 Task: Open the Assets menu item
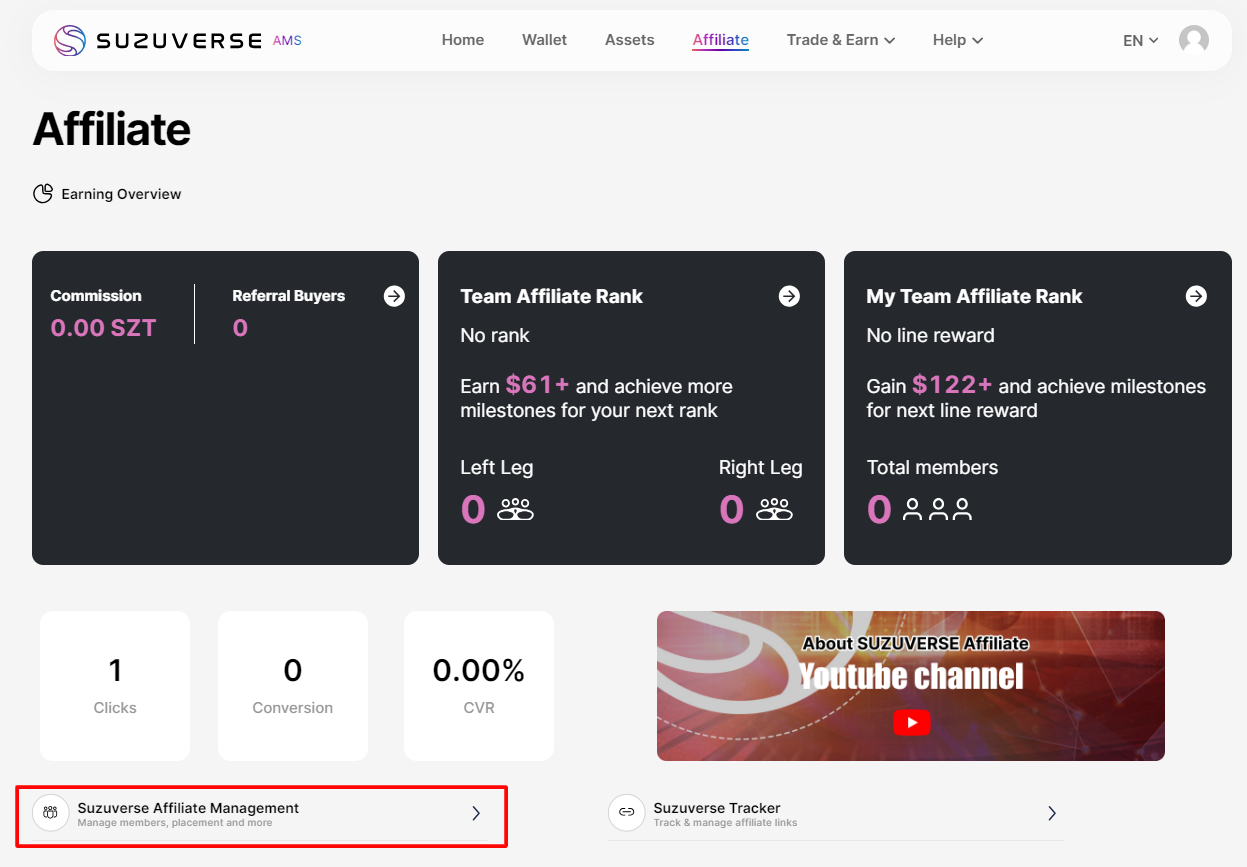[x=629, y=40]
